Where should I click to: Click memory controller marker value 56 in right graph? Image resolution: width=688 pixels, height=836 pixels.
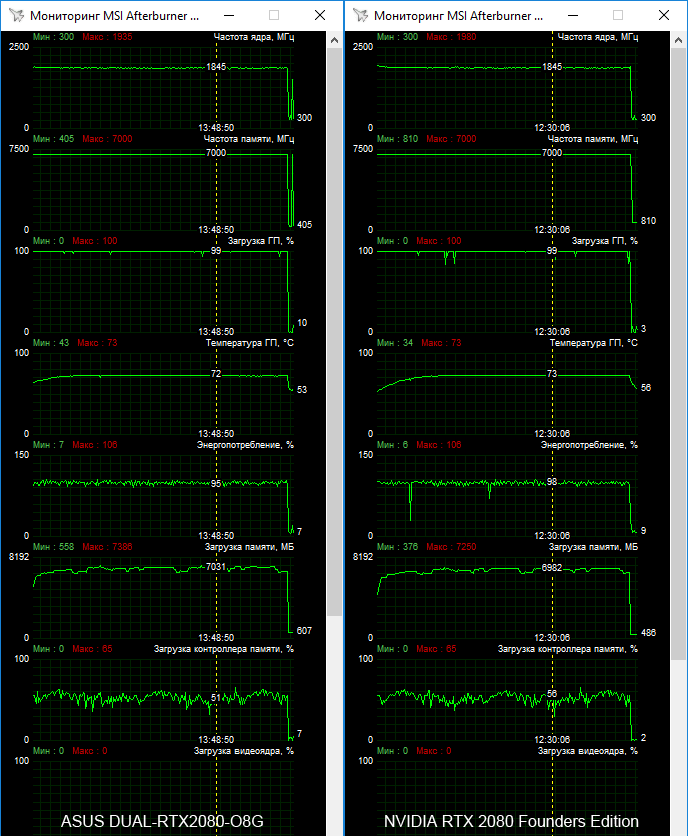[552, 694]
